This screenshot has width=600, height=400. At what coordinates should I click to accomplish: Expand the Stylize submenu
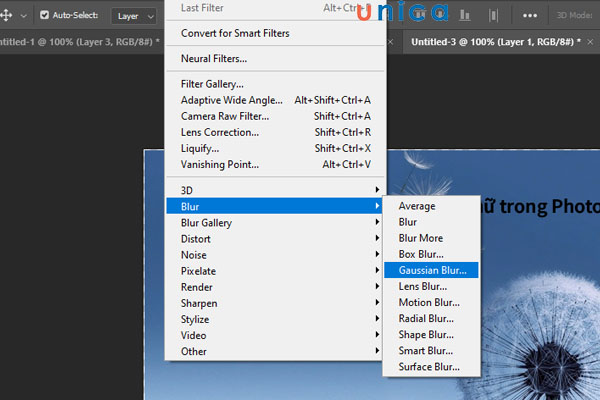(x=276, y=319)
